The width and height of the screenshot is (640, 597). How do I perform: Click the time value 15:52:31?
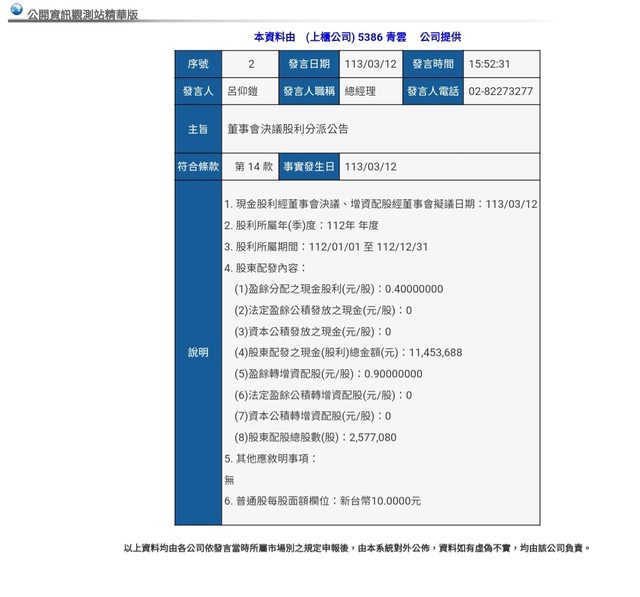[x=490, y=64]
